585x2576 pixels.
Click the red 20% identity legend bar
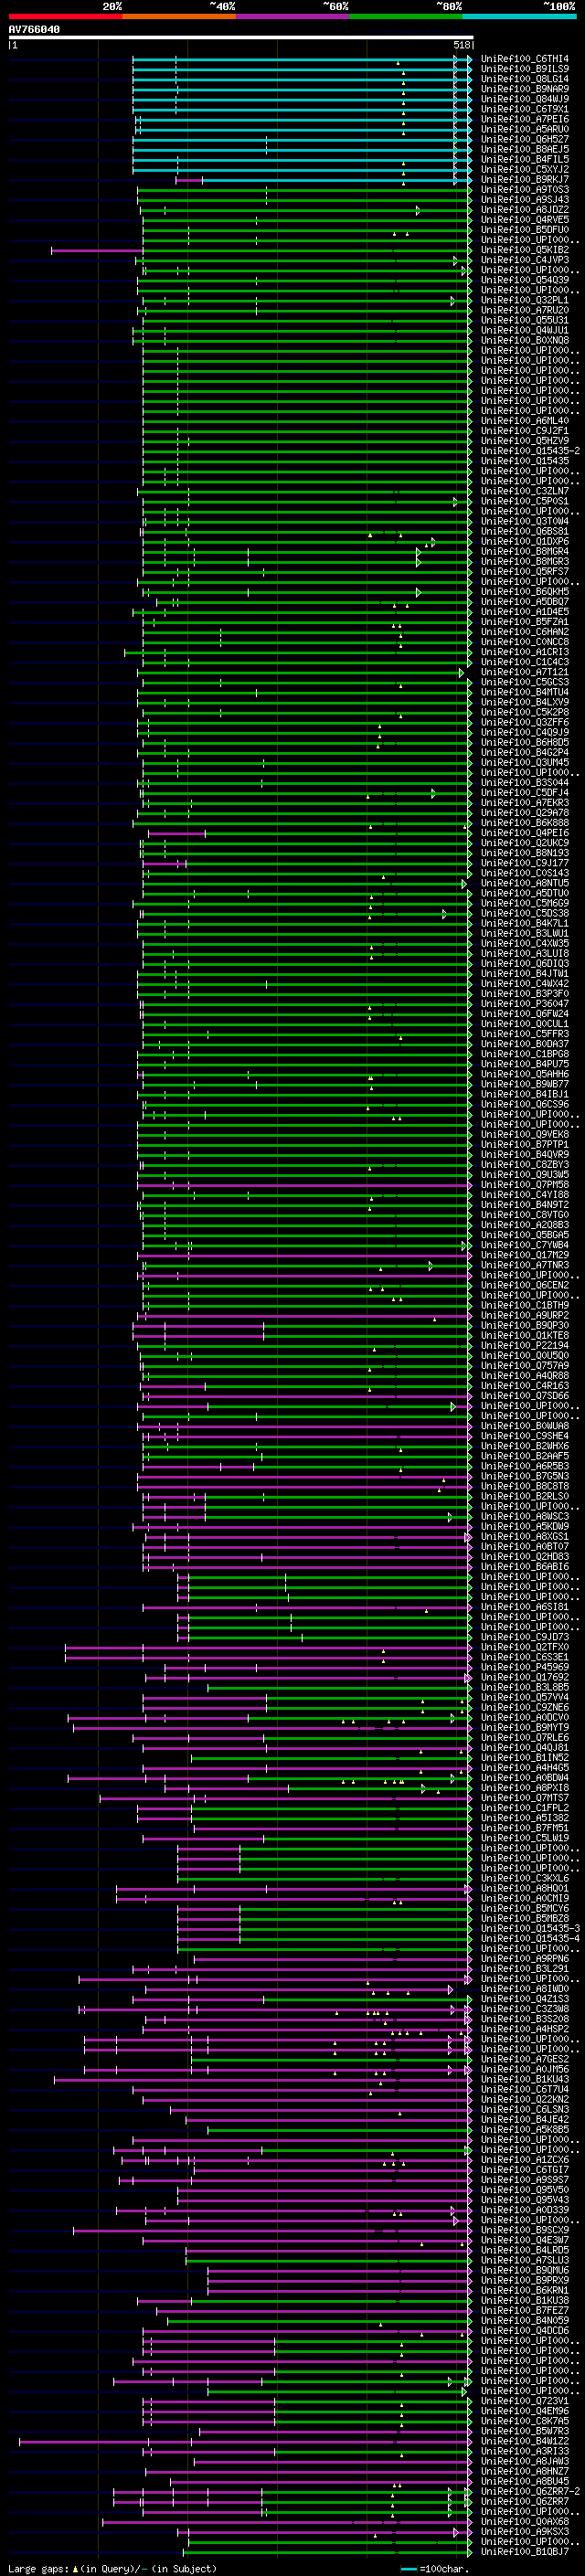pyautogui.click(x=66, y=16)
